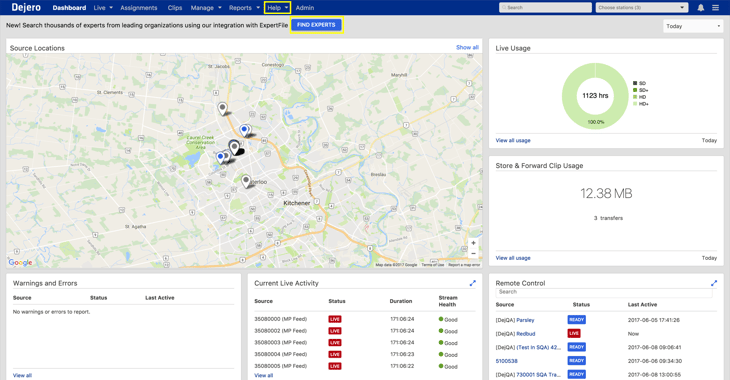Select the 35080004 (MP Feed) row
The height and width of the screenshot is (380, 730).
click(x=365, y=354)
